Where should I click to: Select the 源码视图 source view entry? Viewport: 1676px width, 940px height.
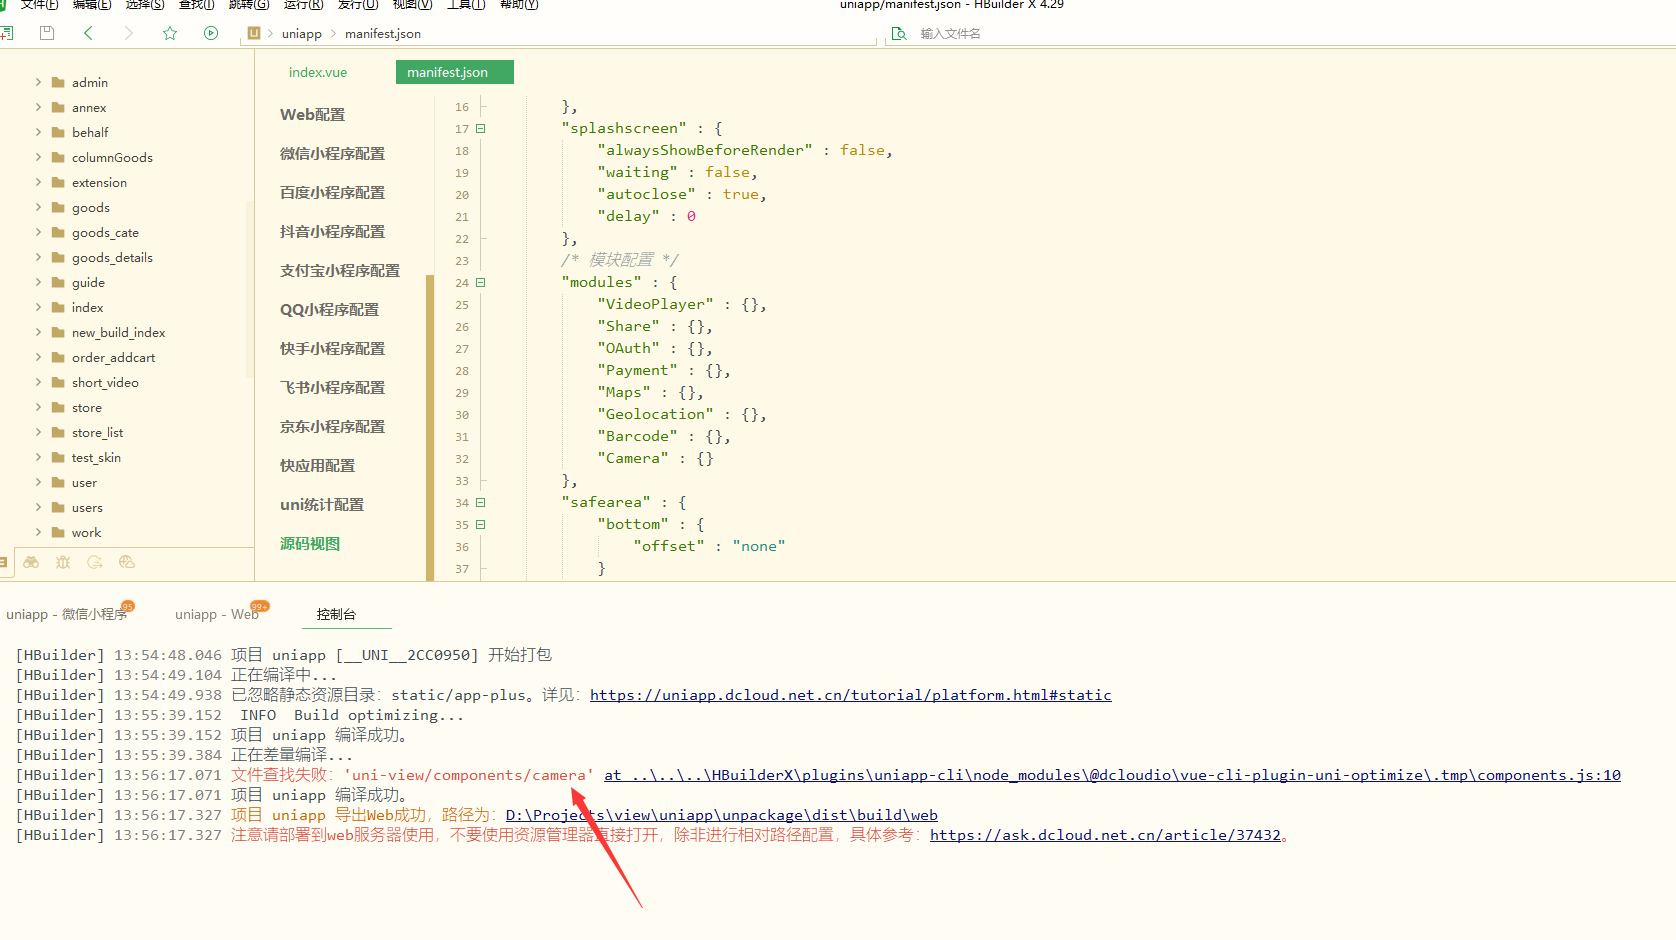[310, 543]
